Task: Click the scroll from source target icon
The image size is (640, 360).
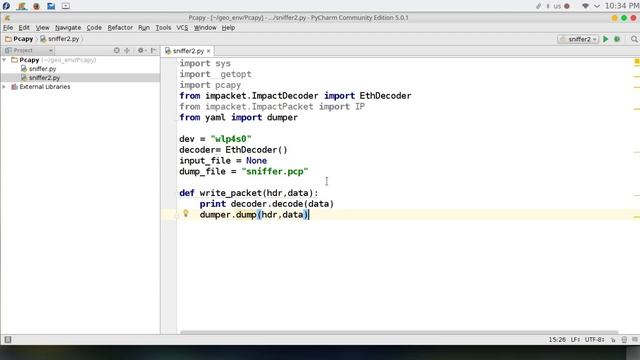Action: [x=117, y=50]
